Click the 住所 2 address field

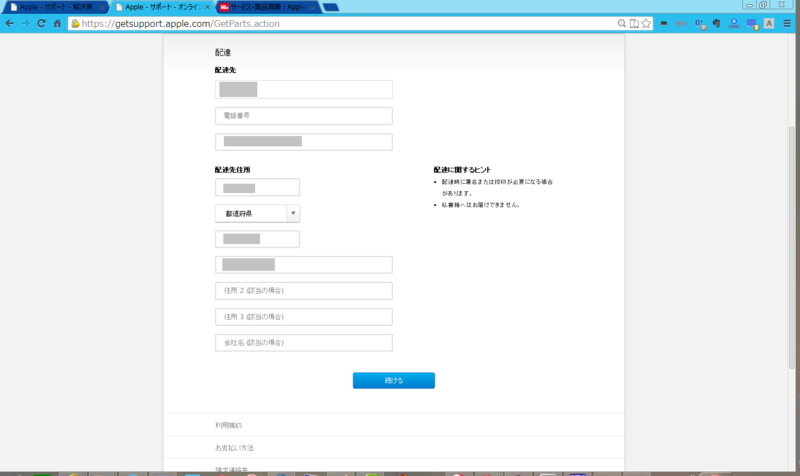(x=304, y=291)
